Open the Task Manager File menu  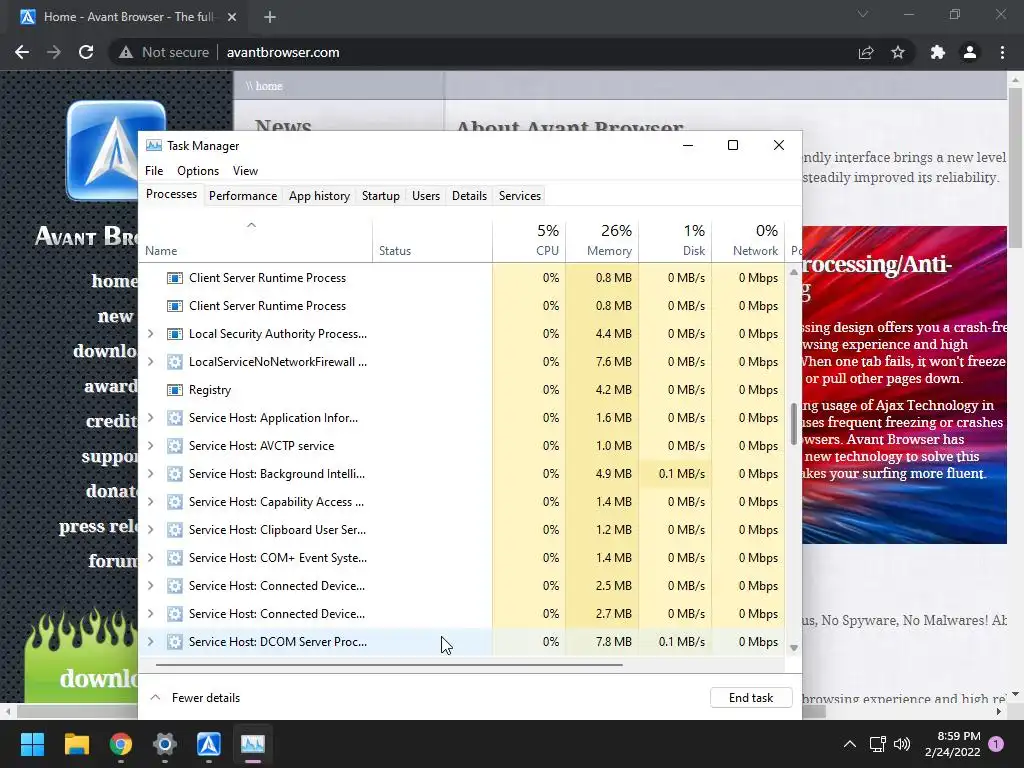coord(154,170)
